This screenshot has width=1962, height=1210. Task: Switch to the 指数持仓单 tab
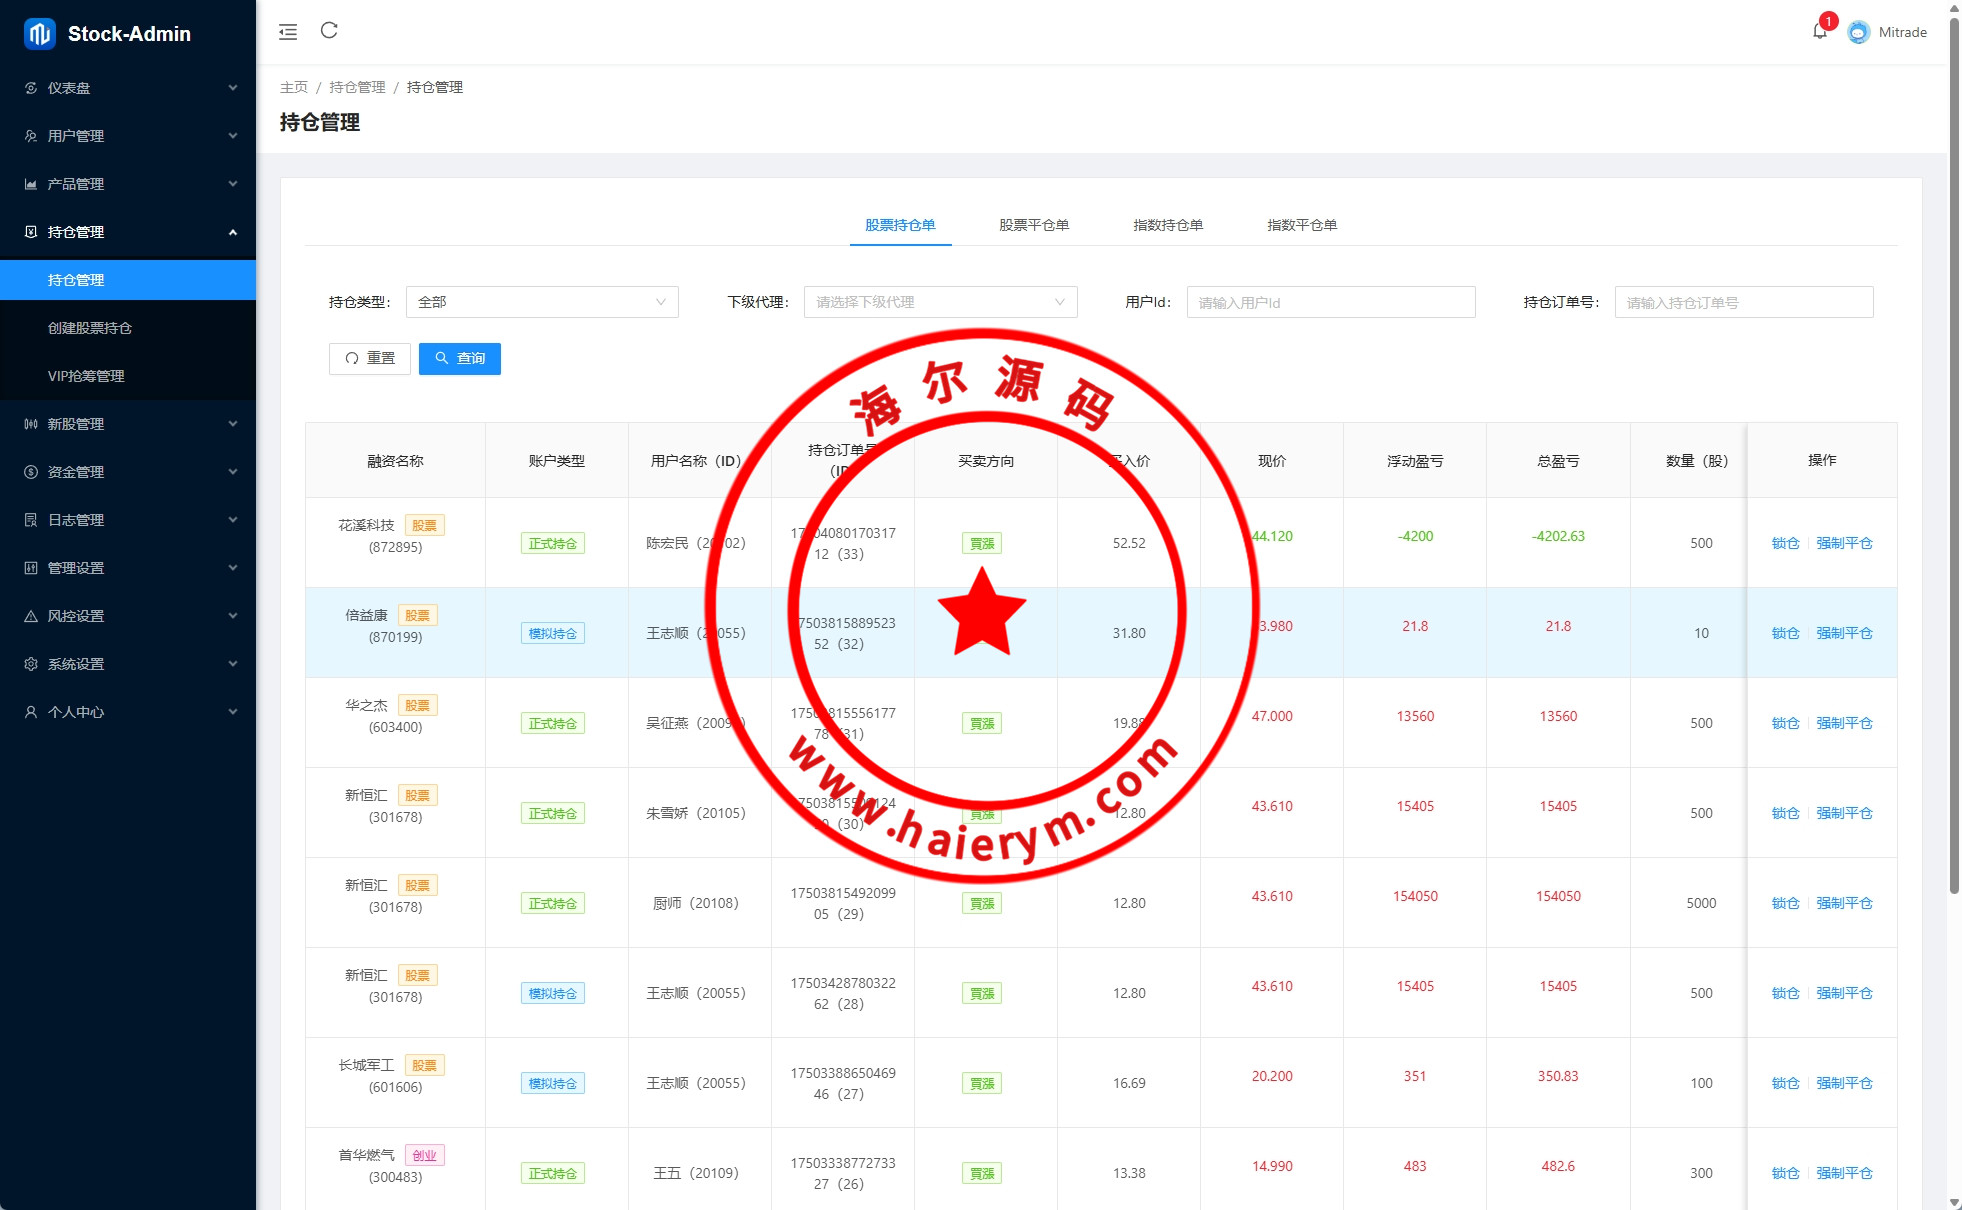click(x=1167, y=225)
